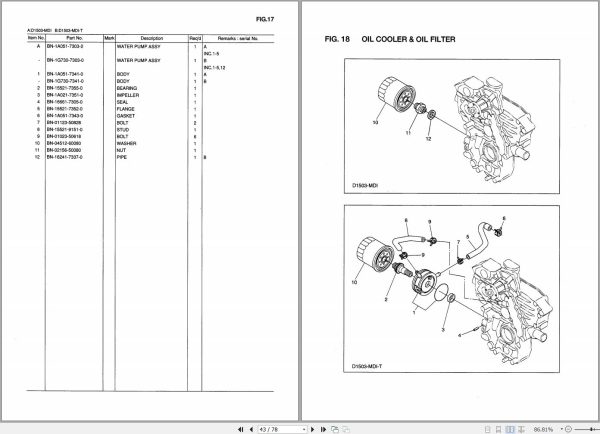This screenshot has height=434, width=600.
Task: Jump to the last page
Action: point(323,429)
